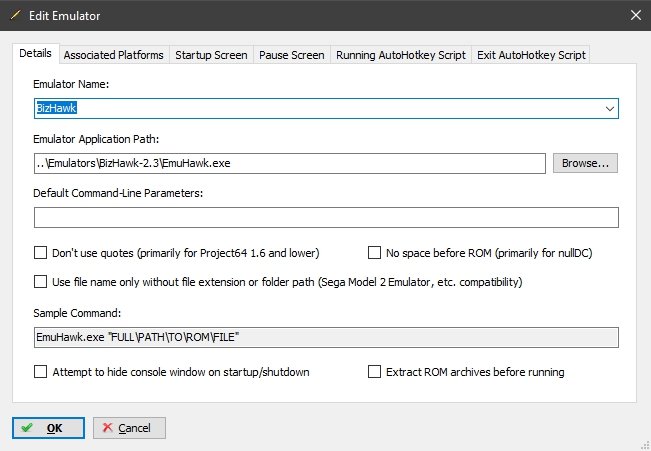Switch to the Details tab

pyautogui.click(x=35, y=53)
